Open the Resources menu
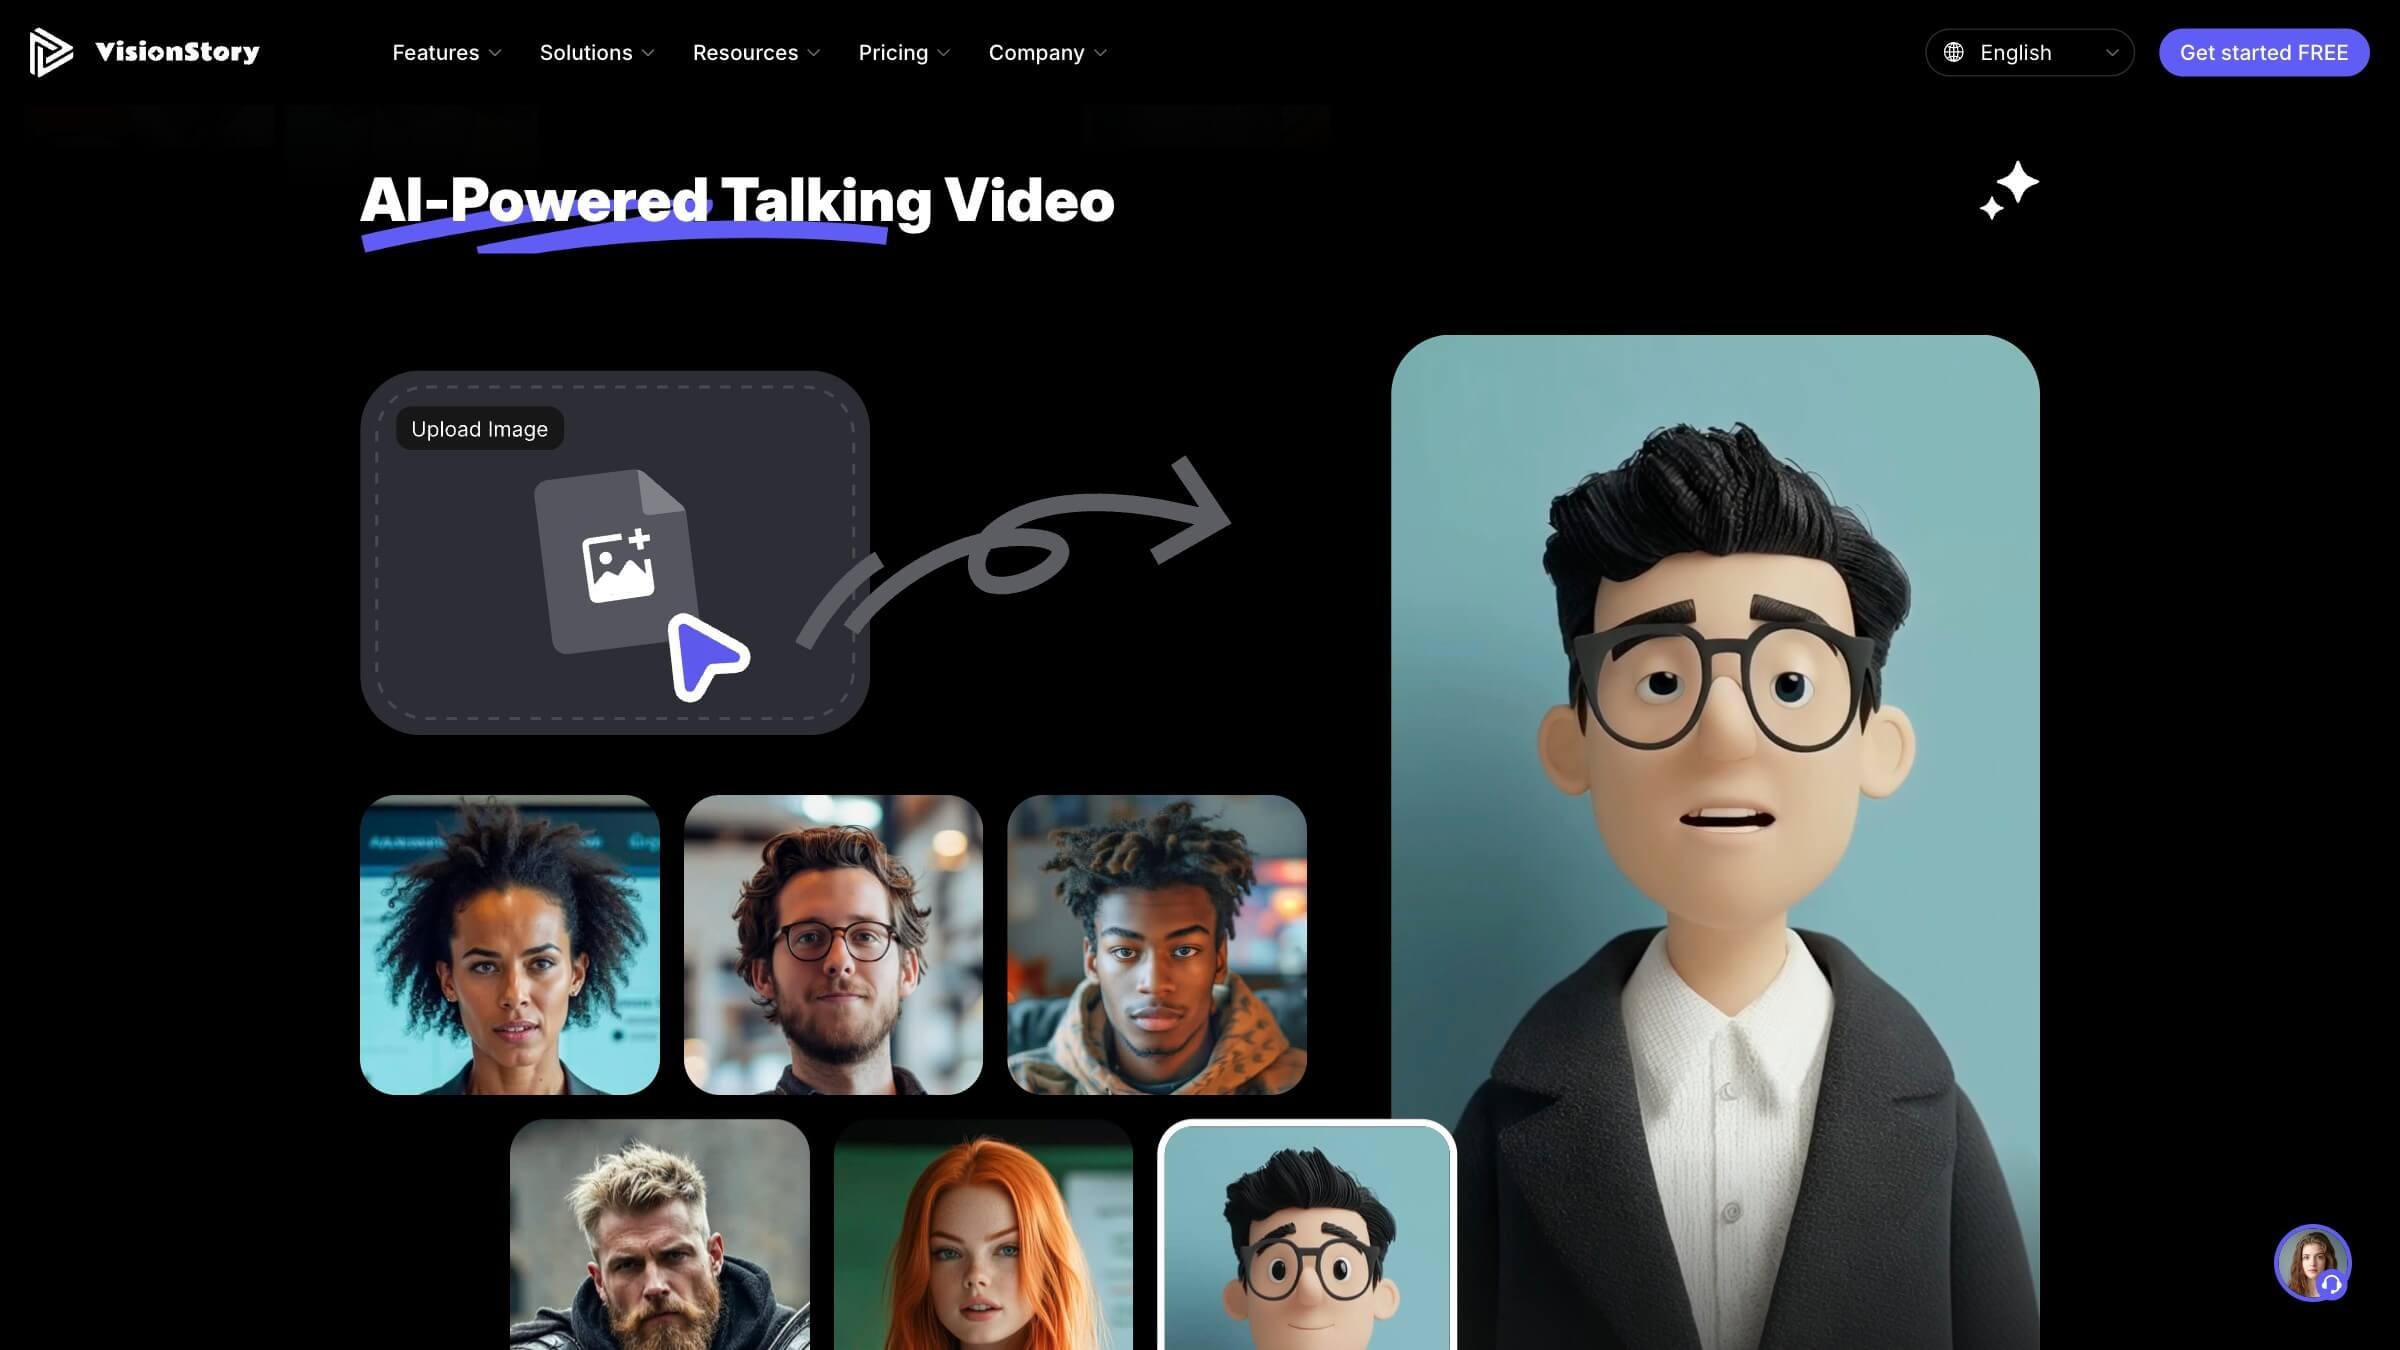The image size is (2400, 1350). tap(756, 52)
